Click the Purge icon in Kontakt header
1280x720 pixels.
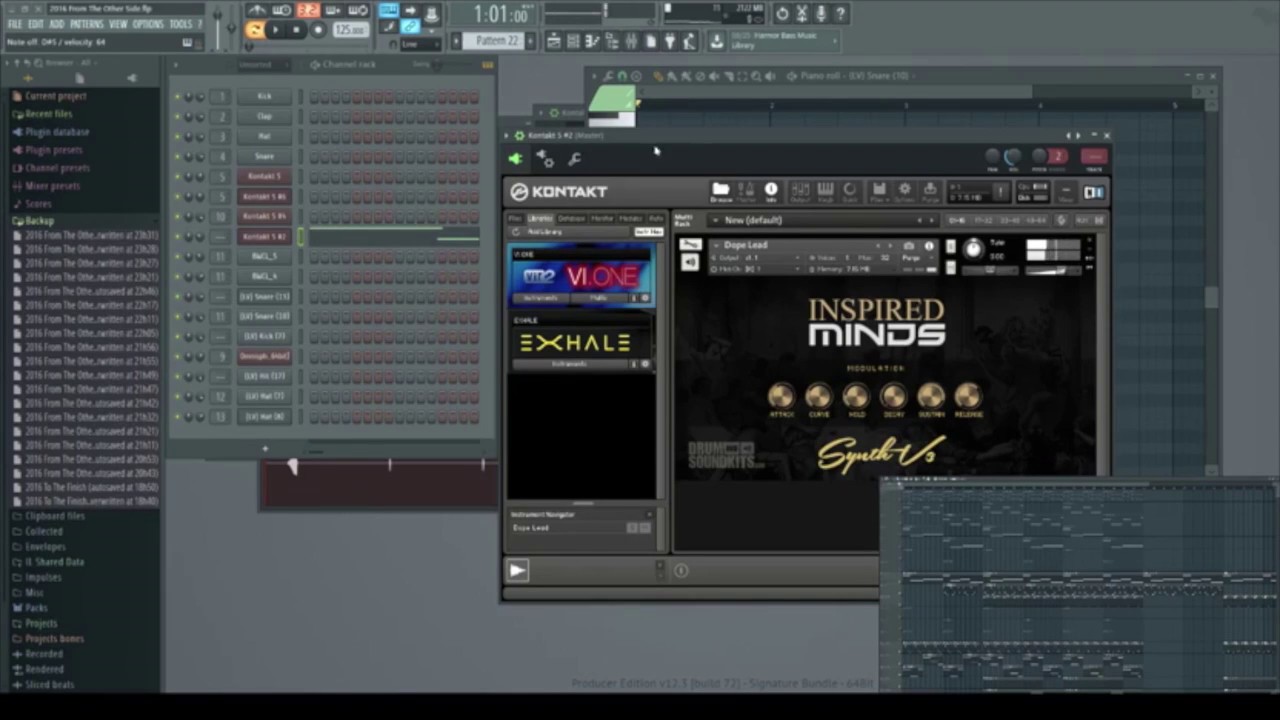tap(931, 192)
